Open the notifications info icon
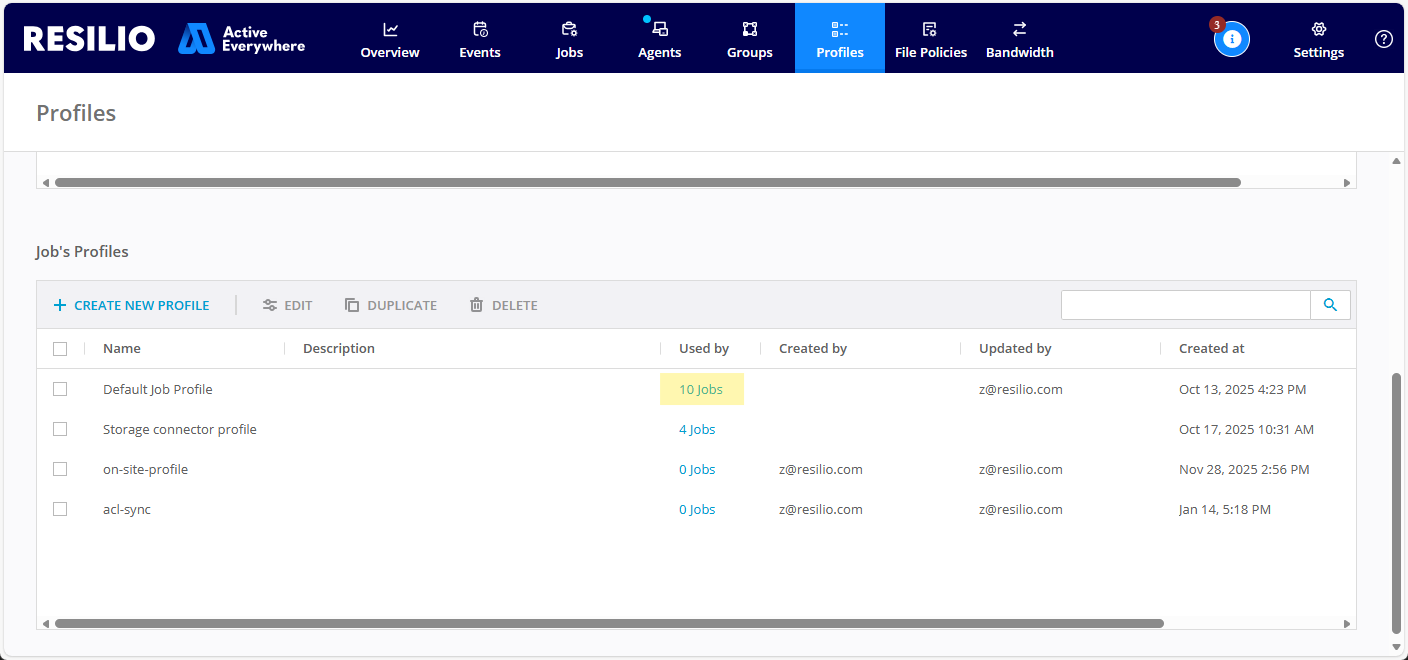The image size is (1408, 660). point(1231,39)
